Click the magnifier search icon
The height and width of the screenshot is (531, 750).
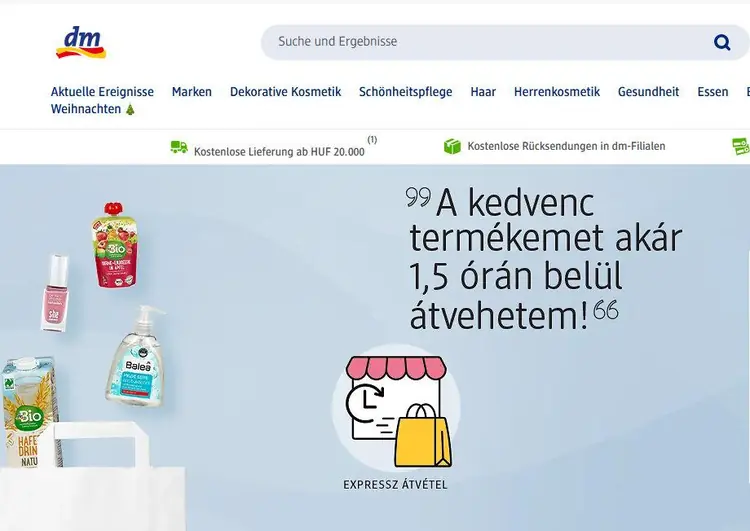pos(722,42)
